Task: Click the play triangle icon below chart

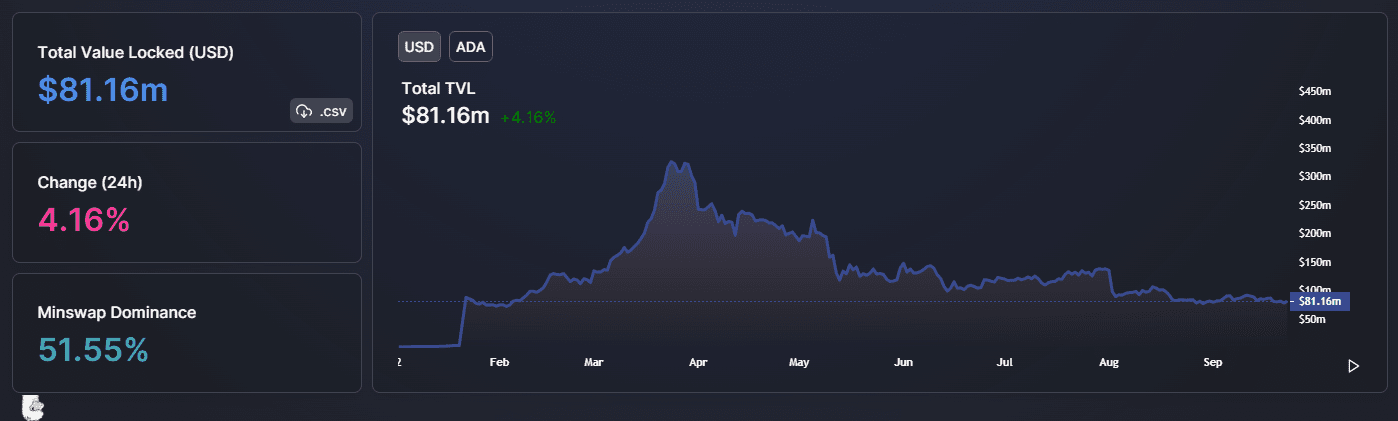Action: coord(1353,366)
